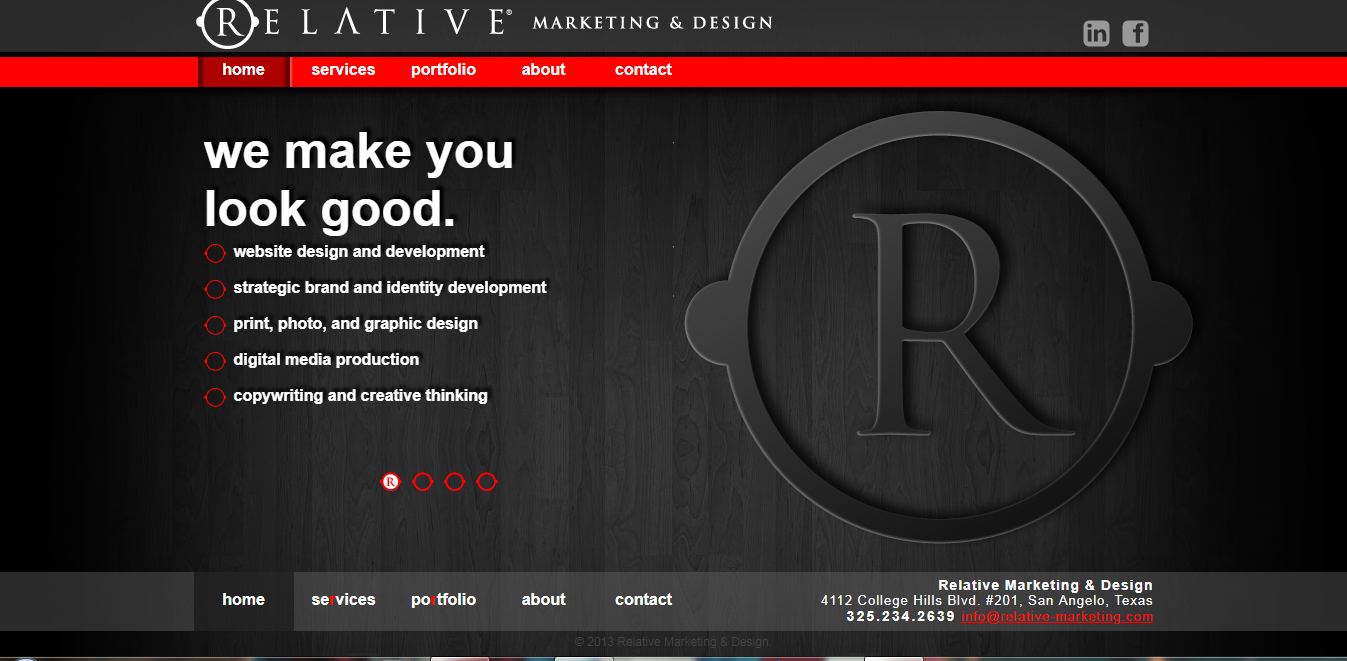
Task: Select the first slide indicator with R
Action: (x=390, y=482)
